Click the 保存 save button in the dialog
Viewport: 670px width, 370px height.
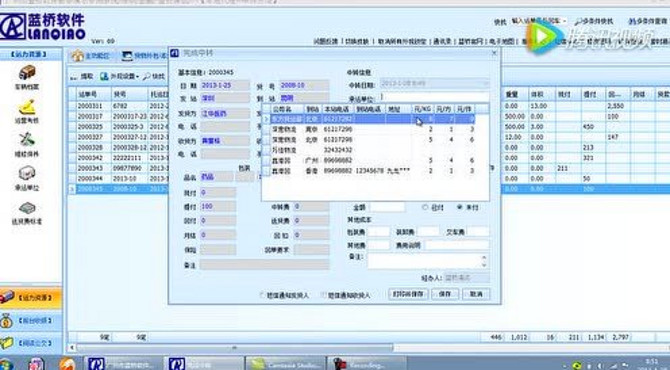coord(445,294)
